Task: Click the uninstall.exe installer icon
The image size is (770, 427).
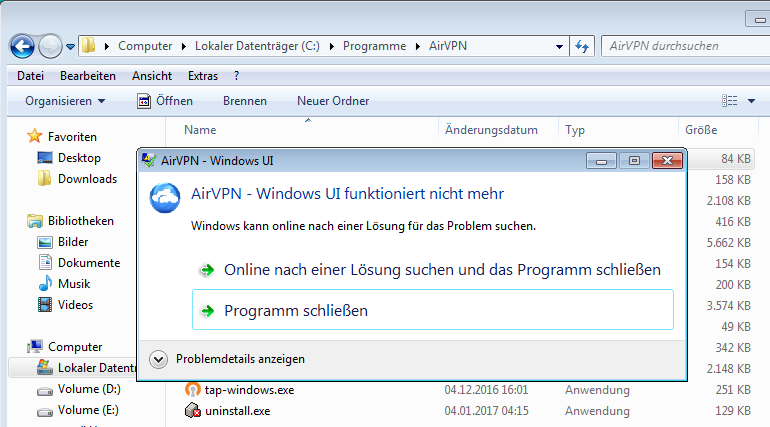Action: point(192,410)
